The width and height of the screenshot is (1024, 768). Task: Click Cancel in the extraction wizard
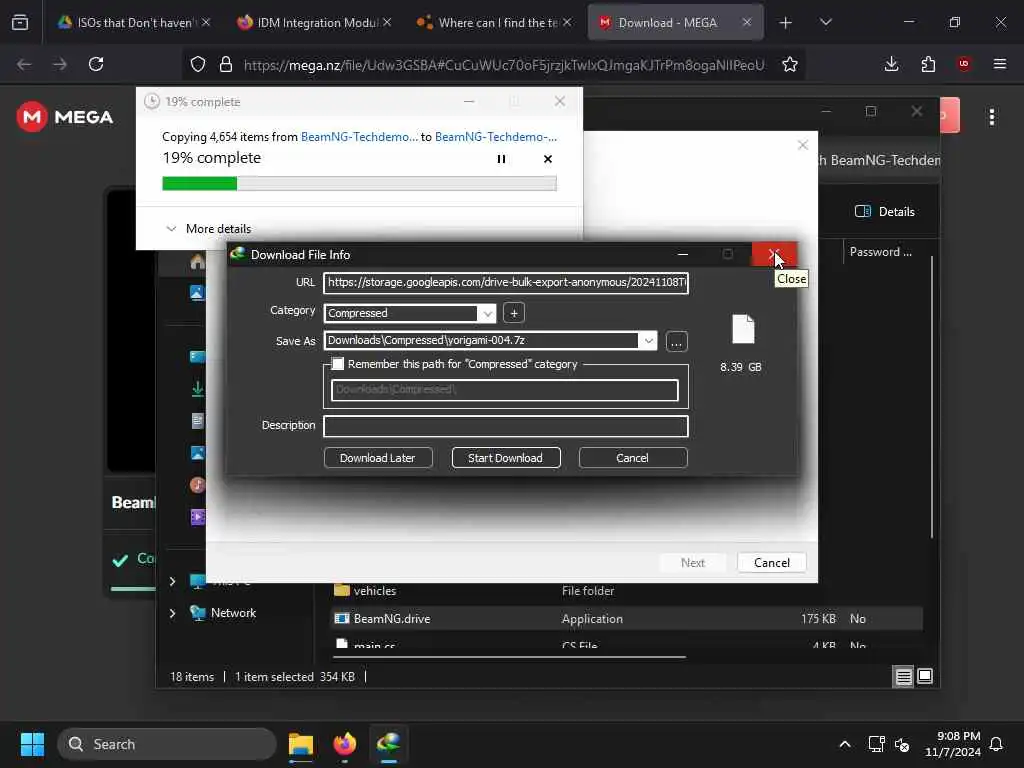coord(771,562)
